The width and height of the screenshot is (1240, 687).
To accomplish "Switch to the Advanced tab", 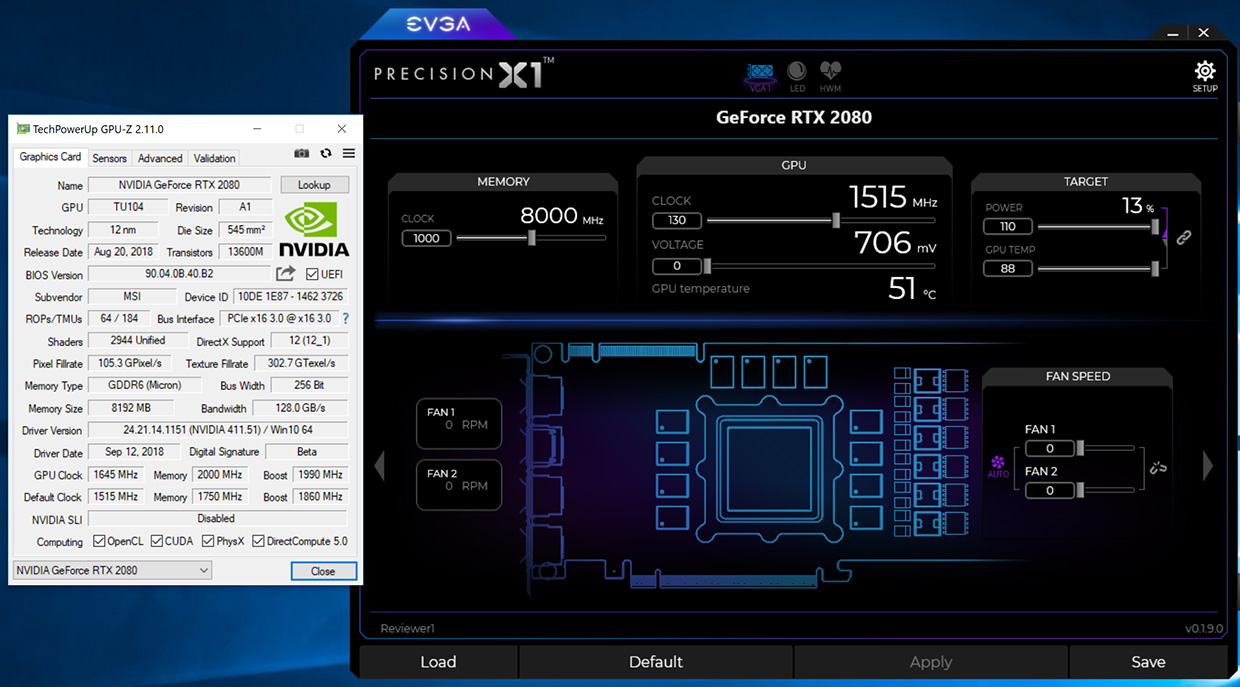I will pos(160,158).
